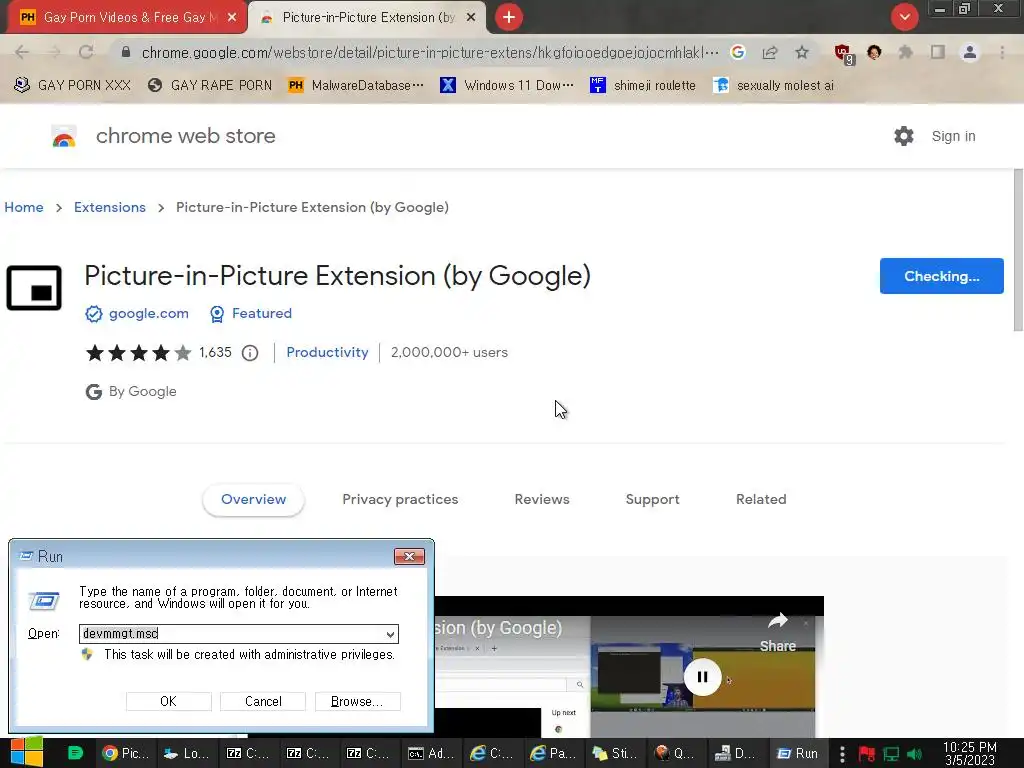The image size is (1024, 768).
Task: Expand the Run dialog Open history dropdown
Action: (x=390, y=634)
